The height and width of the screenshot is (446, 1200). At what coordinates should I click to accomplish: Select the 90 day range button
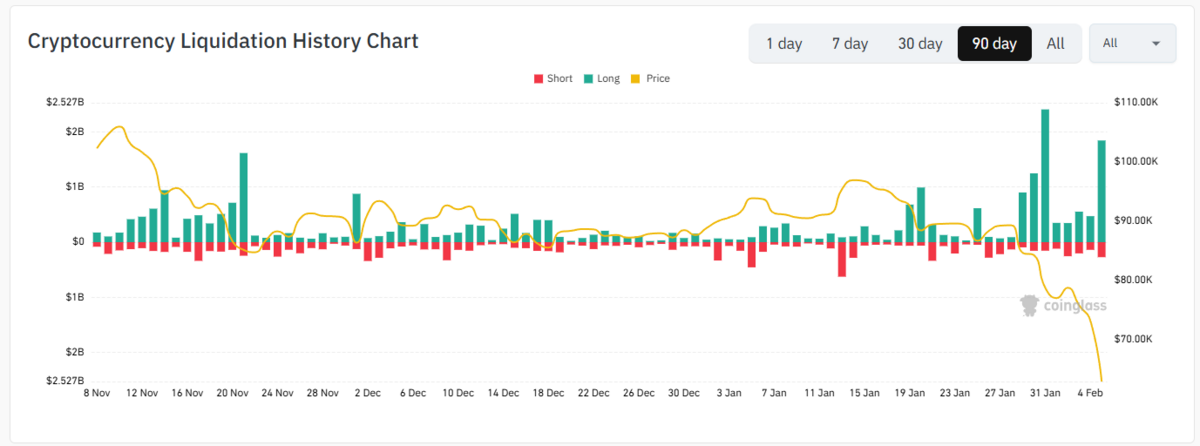click(994, 43)
